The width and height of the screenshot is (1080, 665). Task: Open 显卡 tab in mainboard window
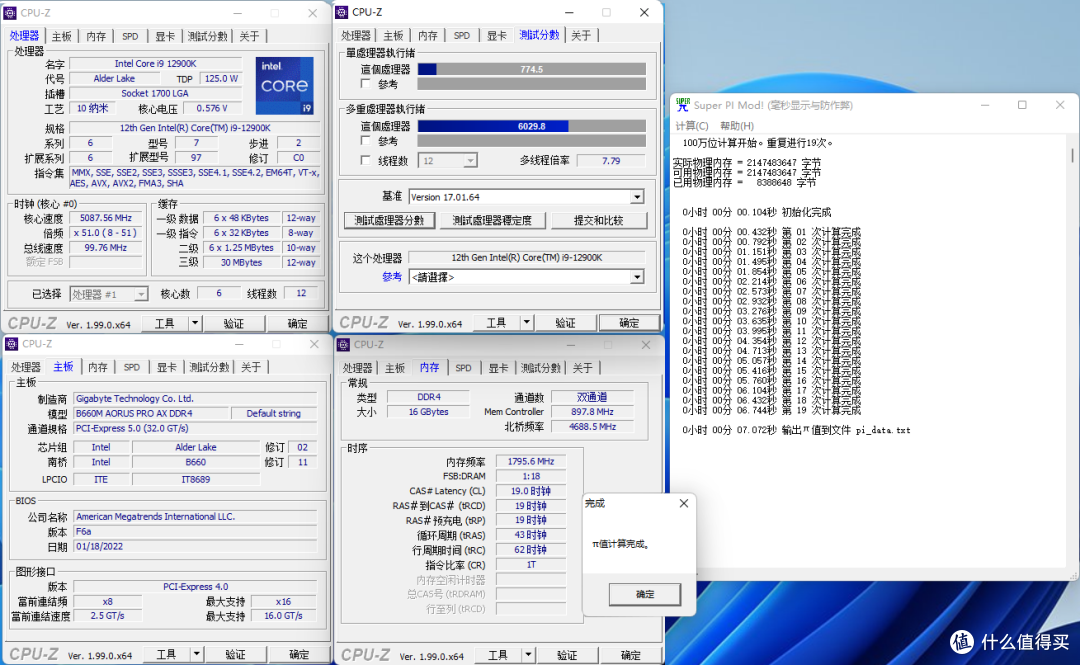click(166, 367)
